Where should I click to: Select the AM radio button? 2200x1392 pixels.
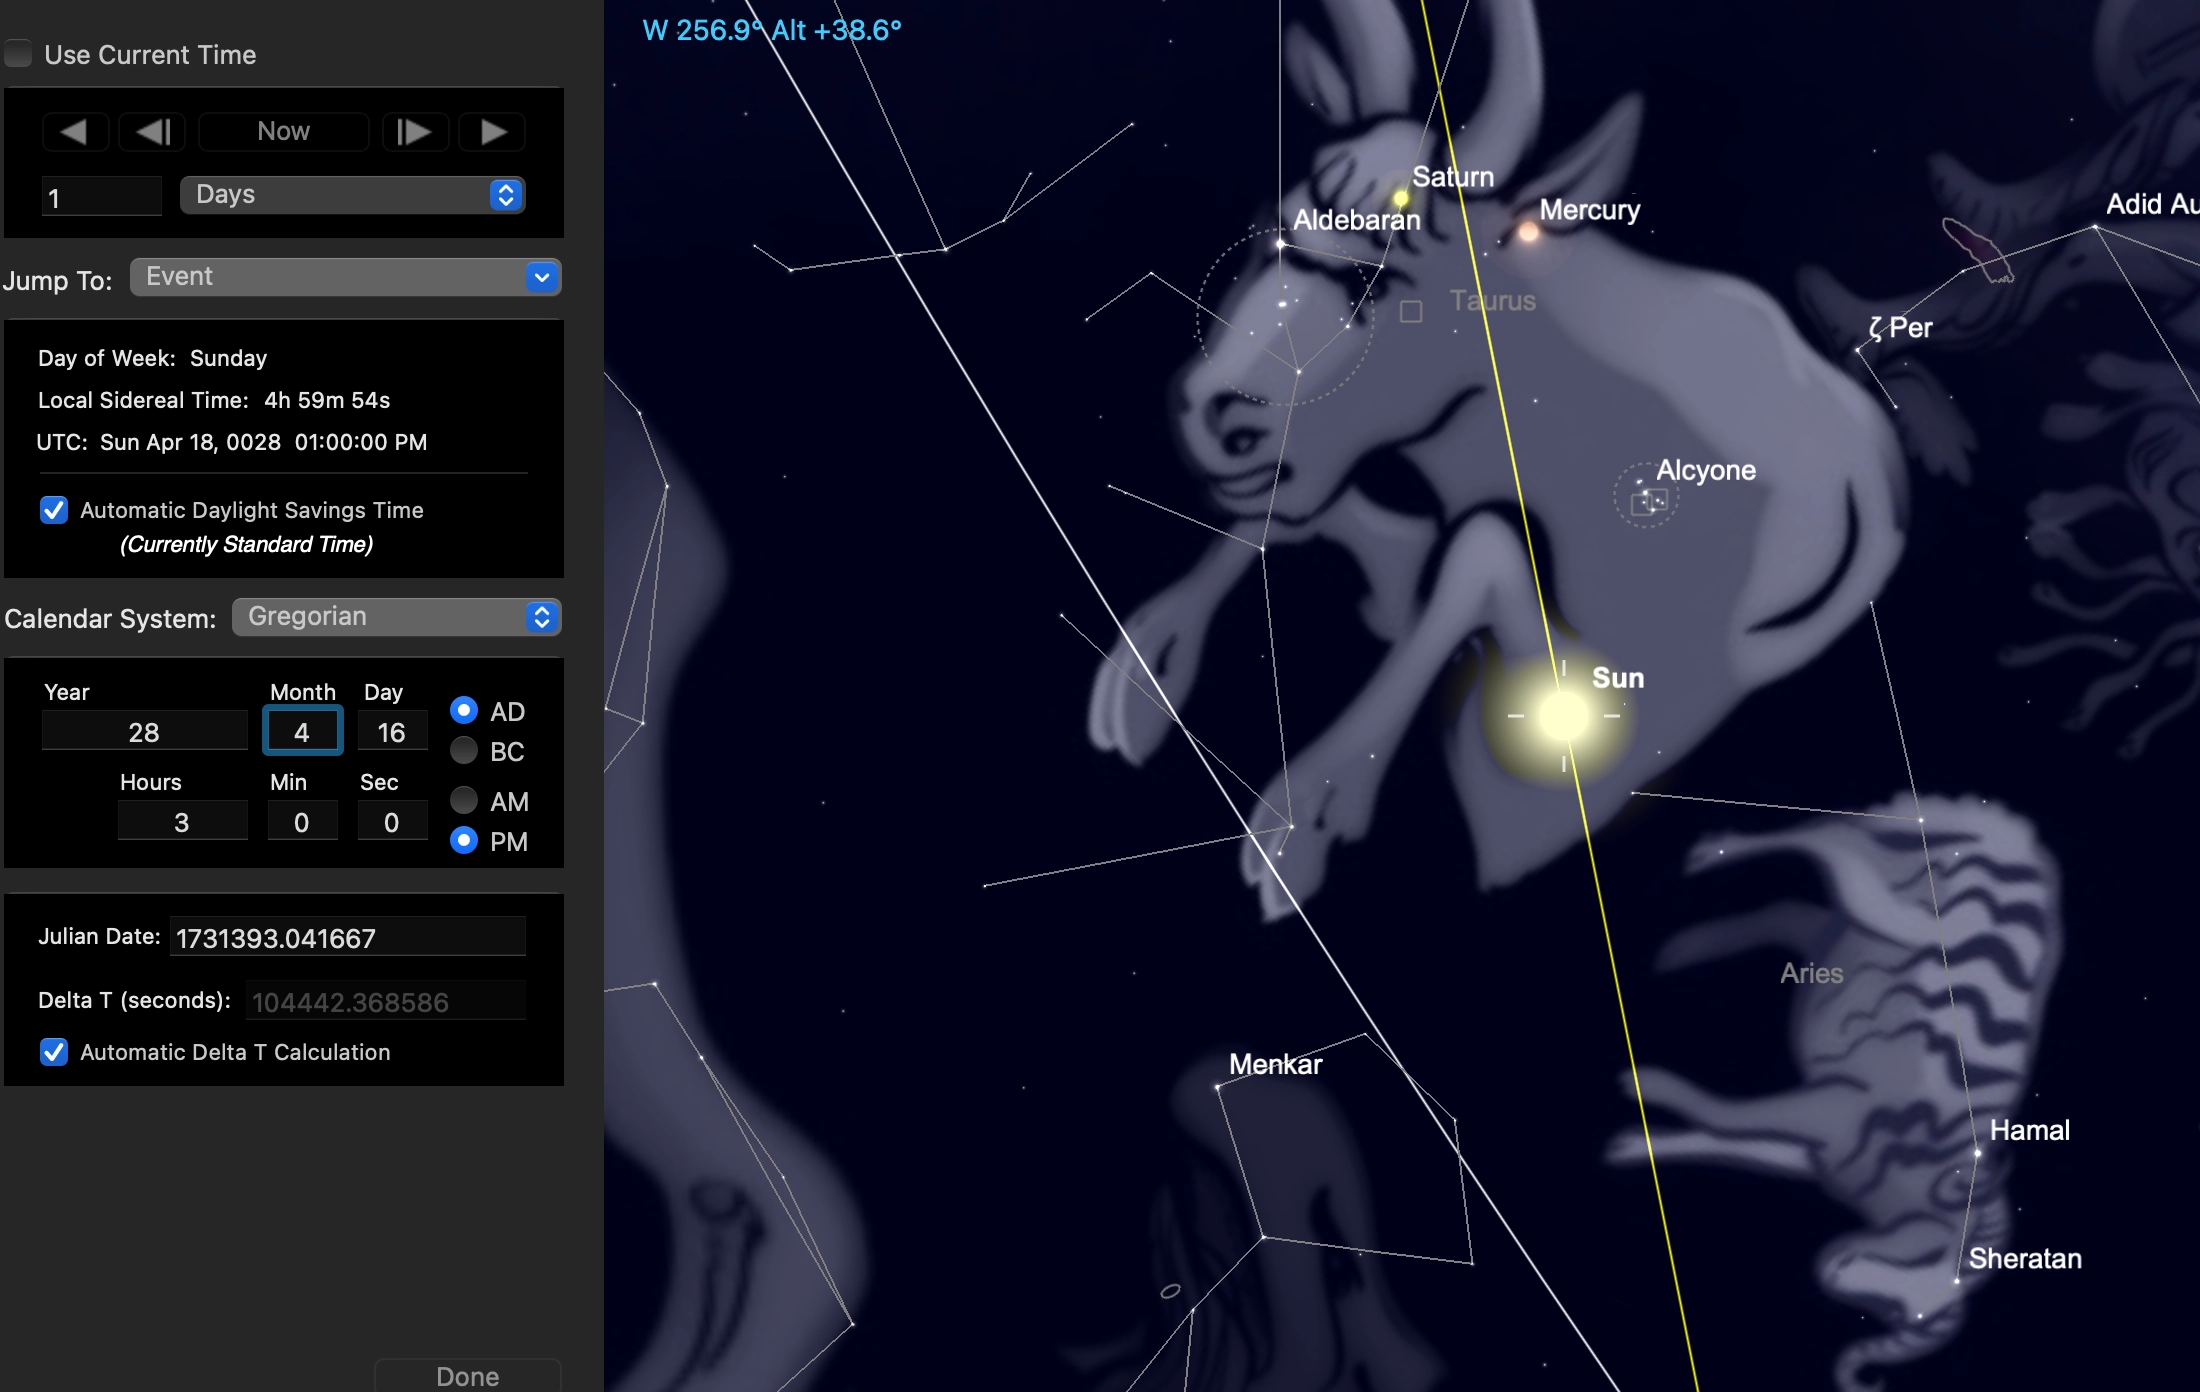tap(464, 801)
